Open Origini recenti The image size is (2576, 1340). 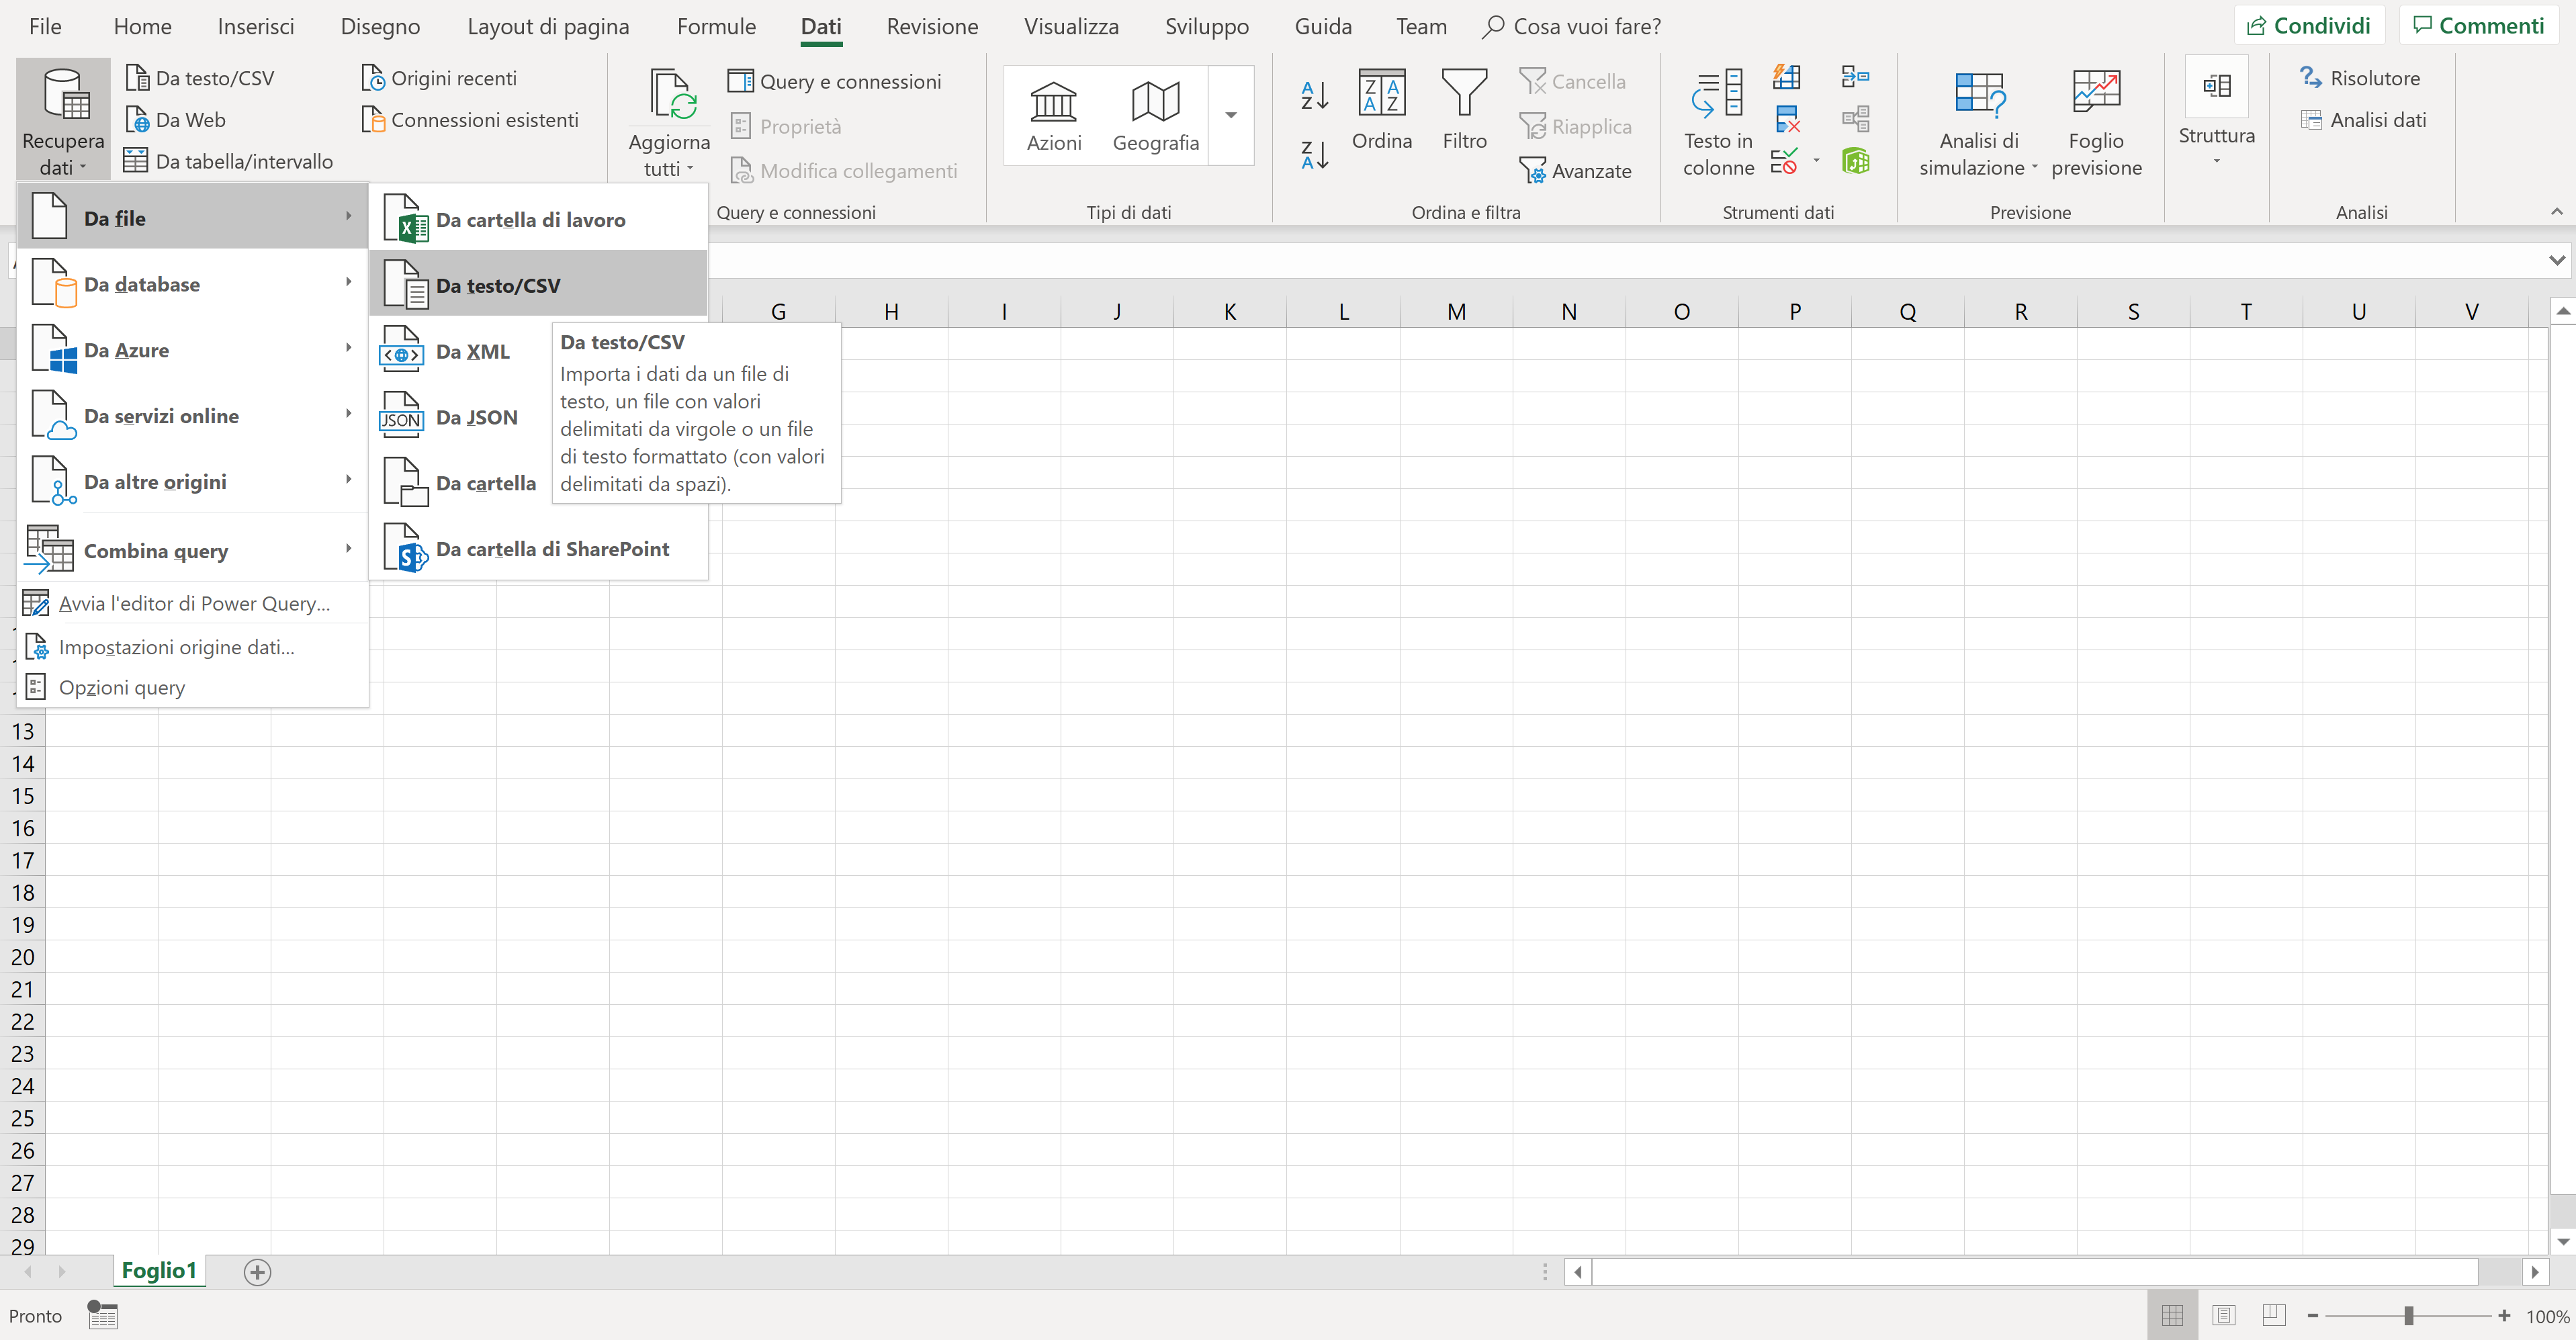[x=439, y=78]
